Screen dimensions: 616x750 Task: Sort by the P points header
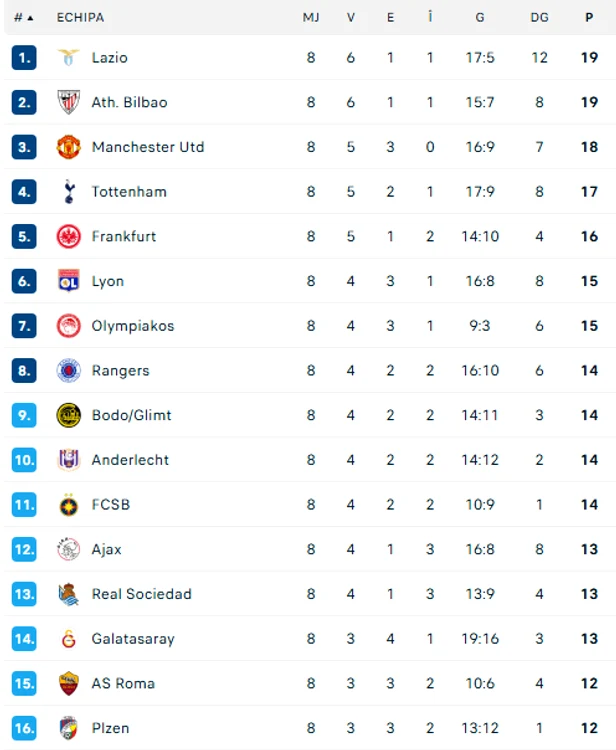[x=589, y=18]
